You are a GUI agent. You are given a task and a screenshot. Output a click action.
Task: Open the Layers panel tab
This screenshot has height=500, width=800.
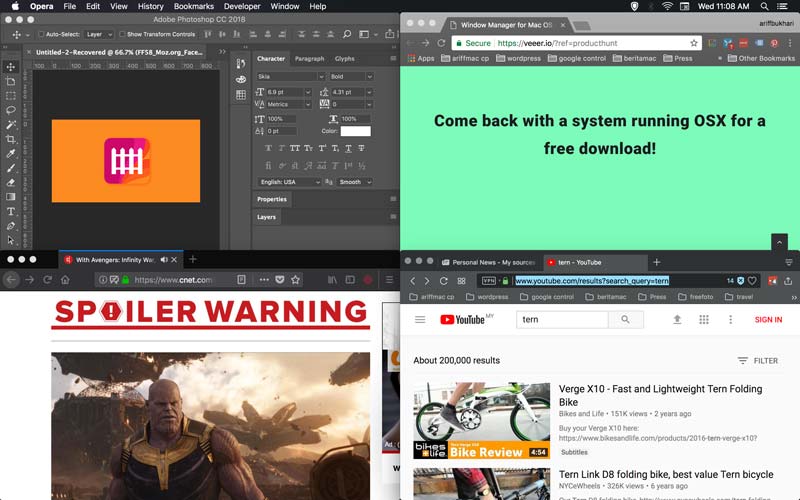[x=266, y=217]
